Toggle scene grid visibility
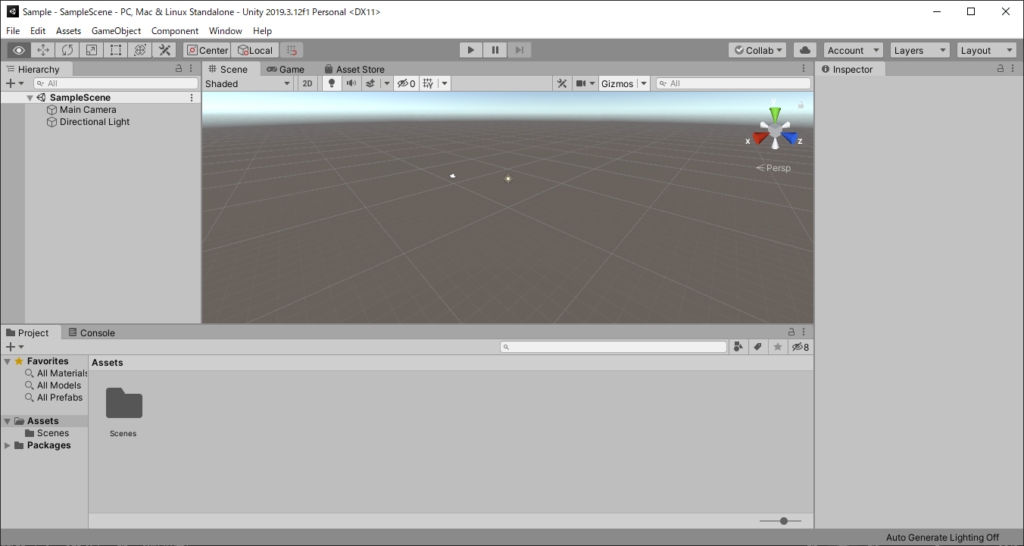1024x546 pixels. (x=428, y=84)
